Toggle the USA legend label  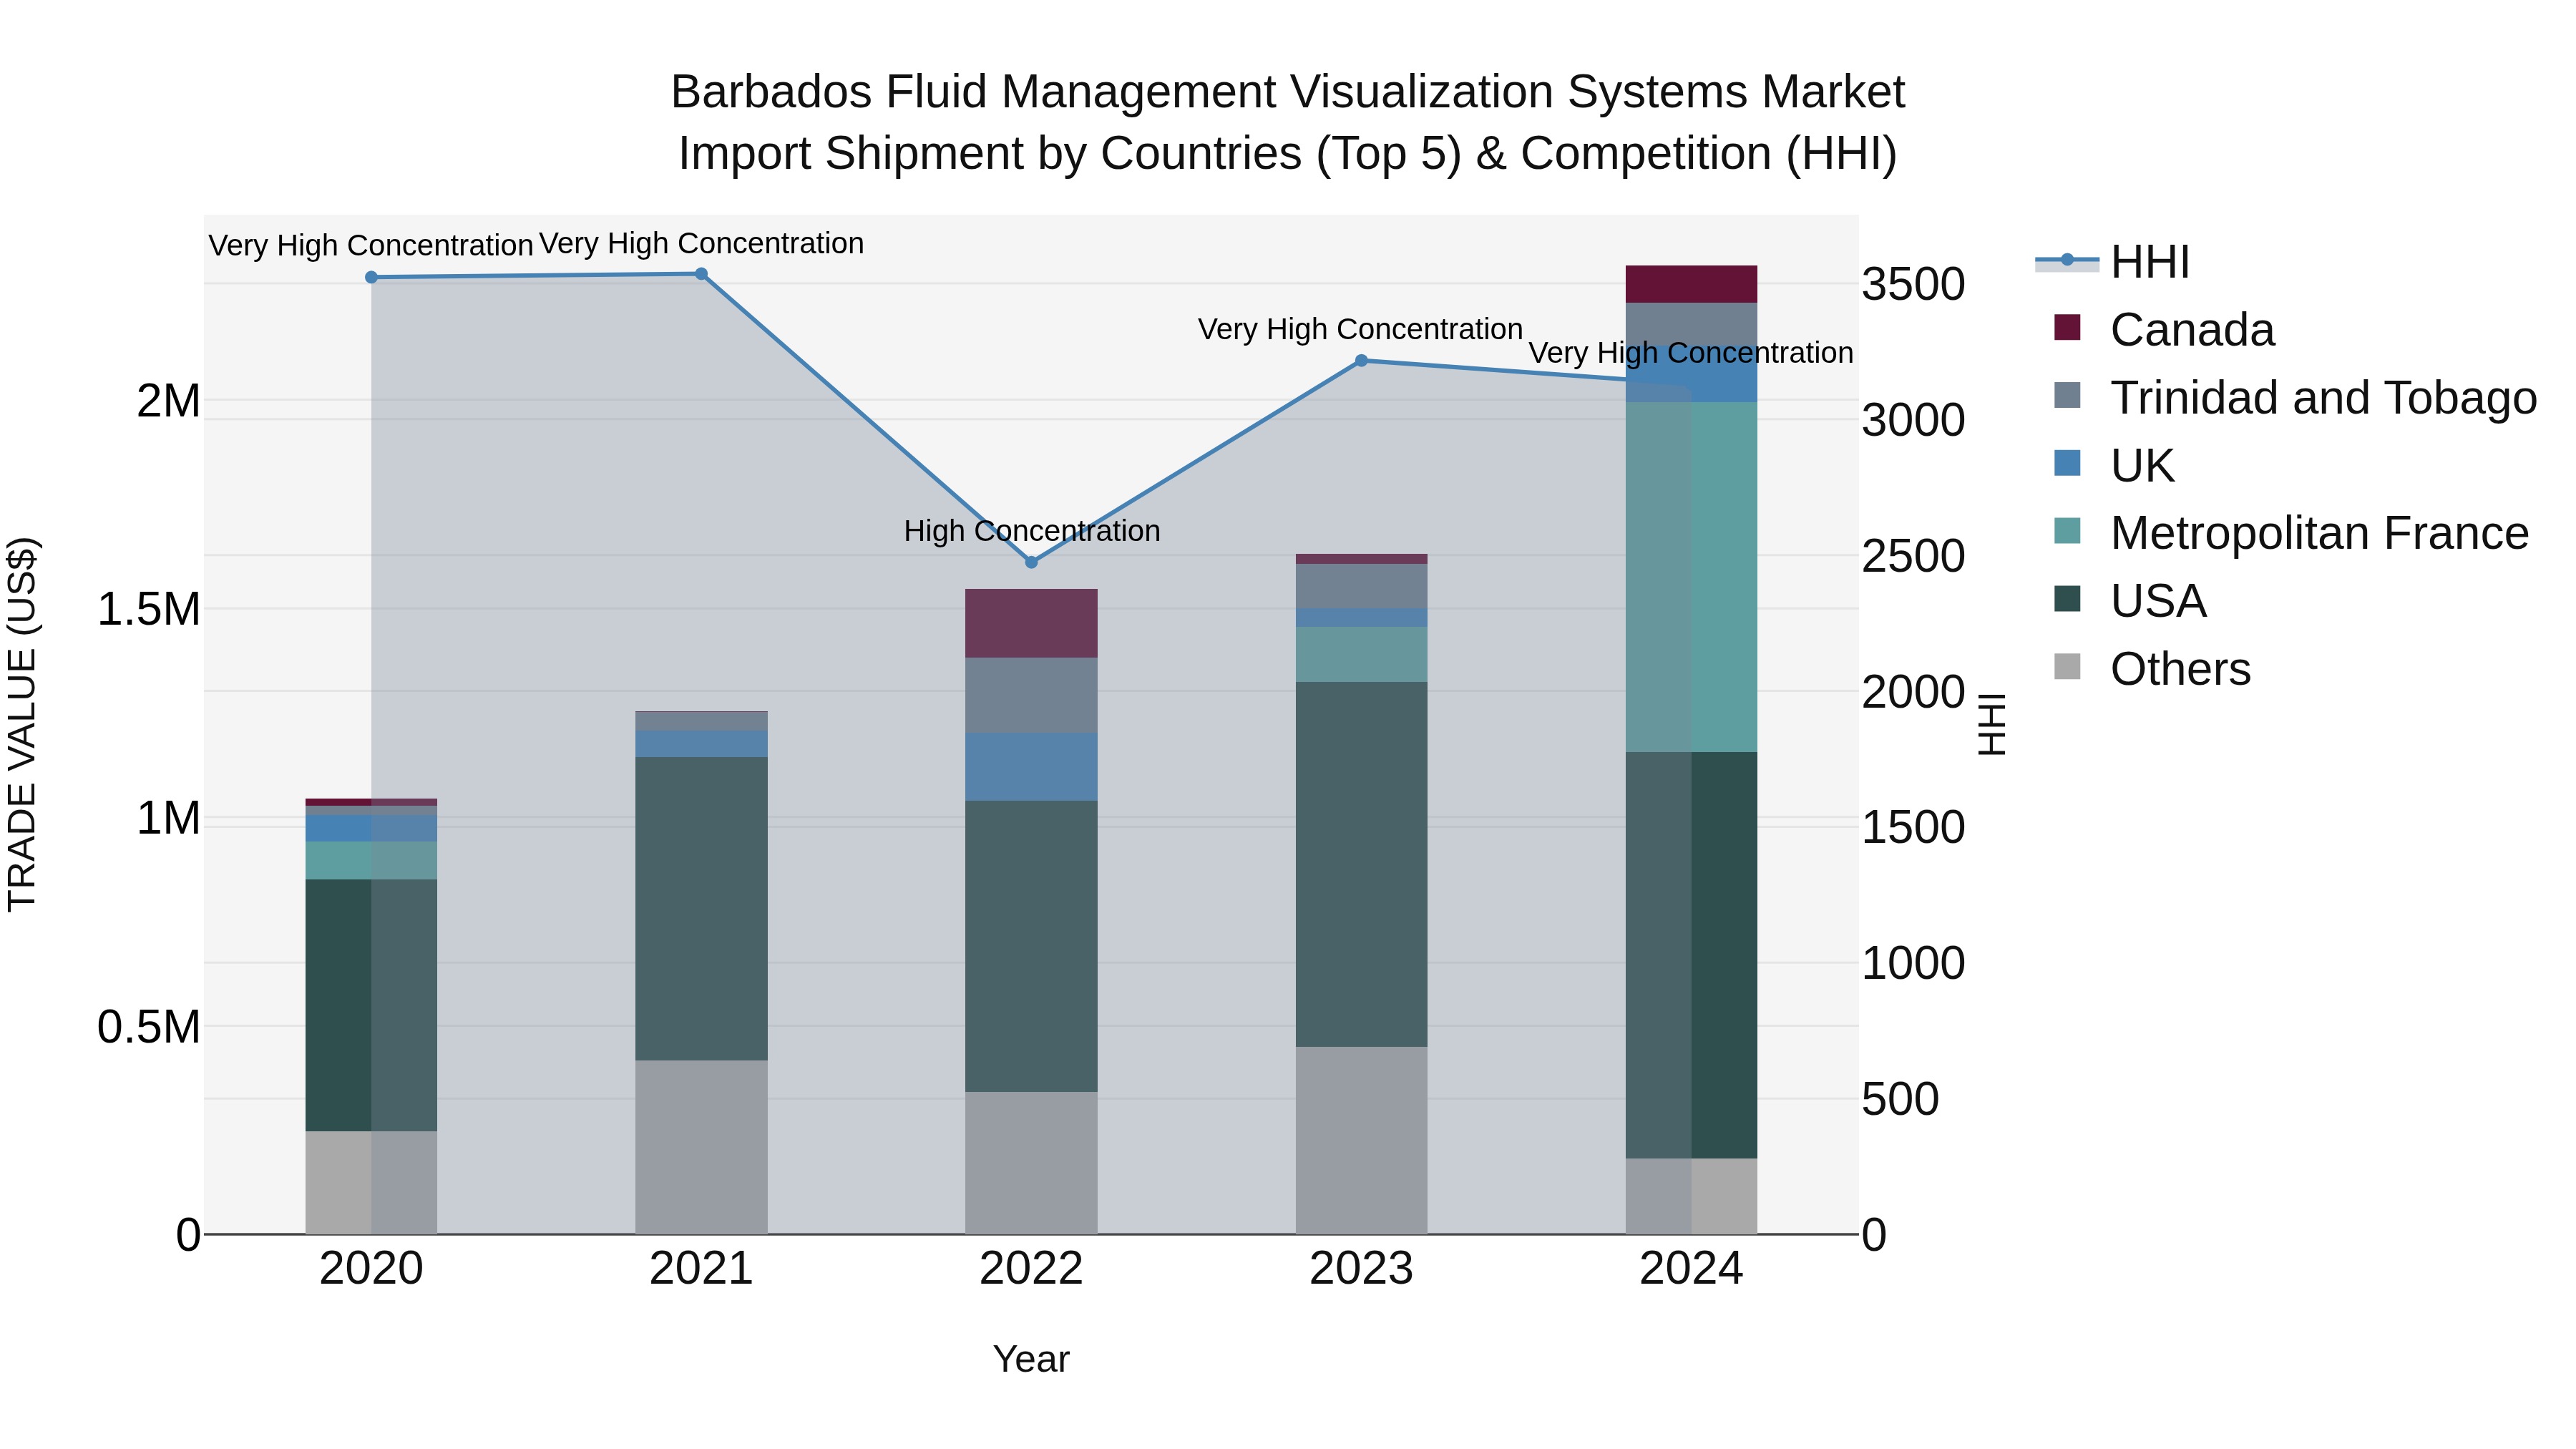(x=2158, y=601)
